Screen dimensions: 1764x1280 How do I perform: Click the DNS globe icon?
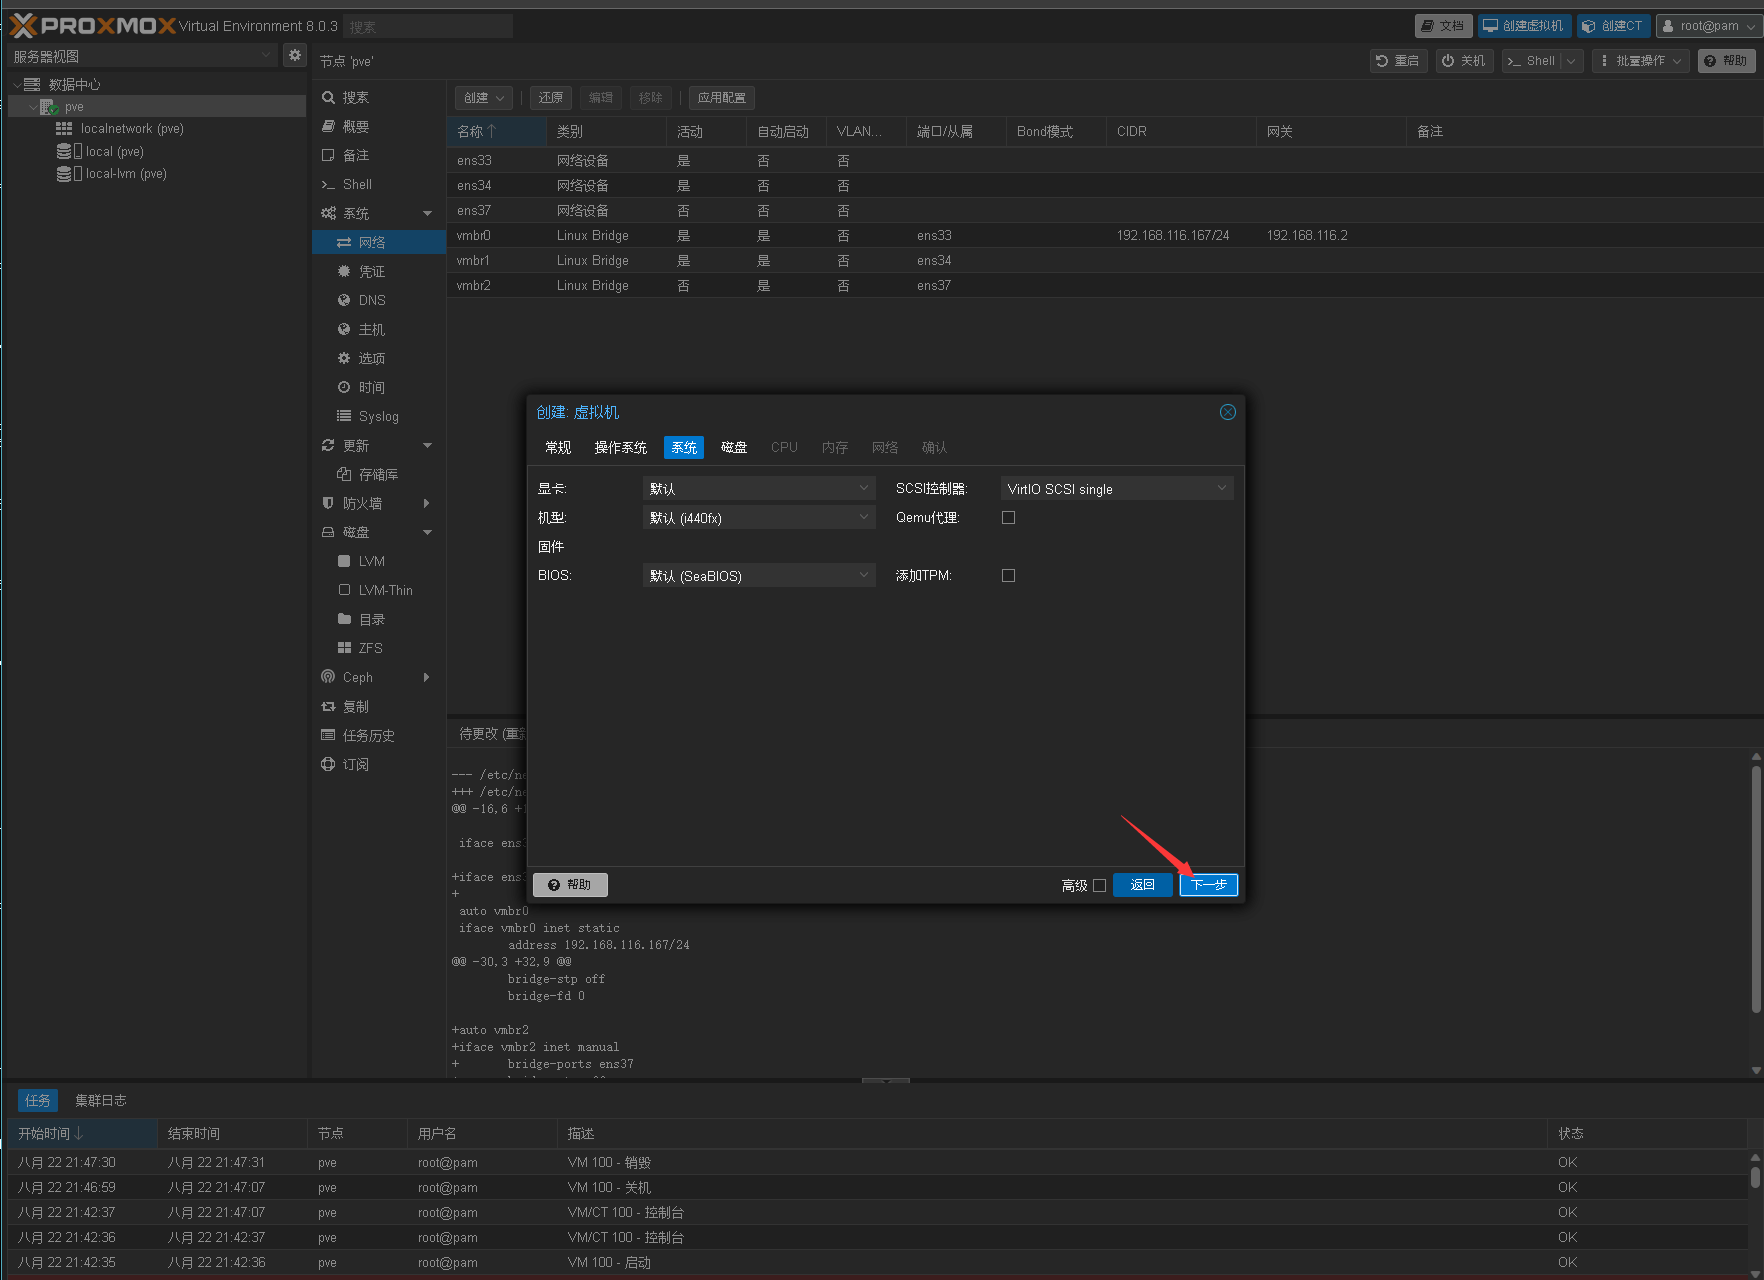tap(344, 300)
